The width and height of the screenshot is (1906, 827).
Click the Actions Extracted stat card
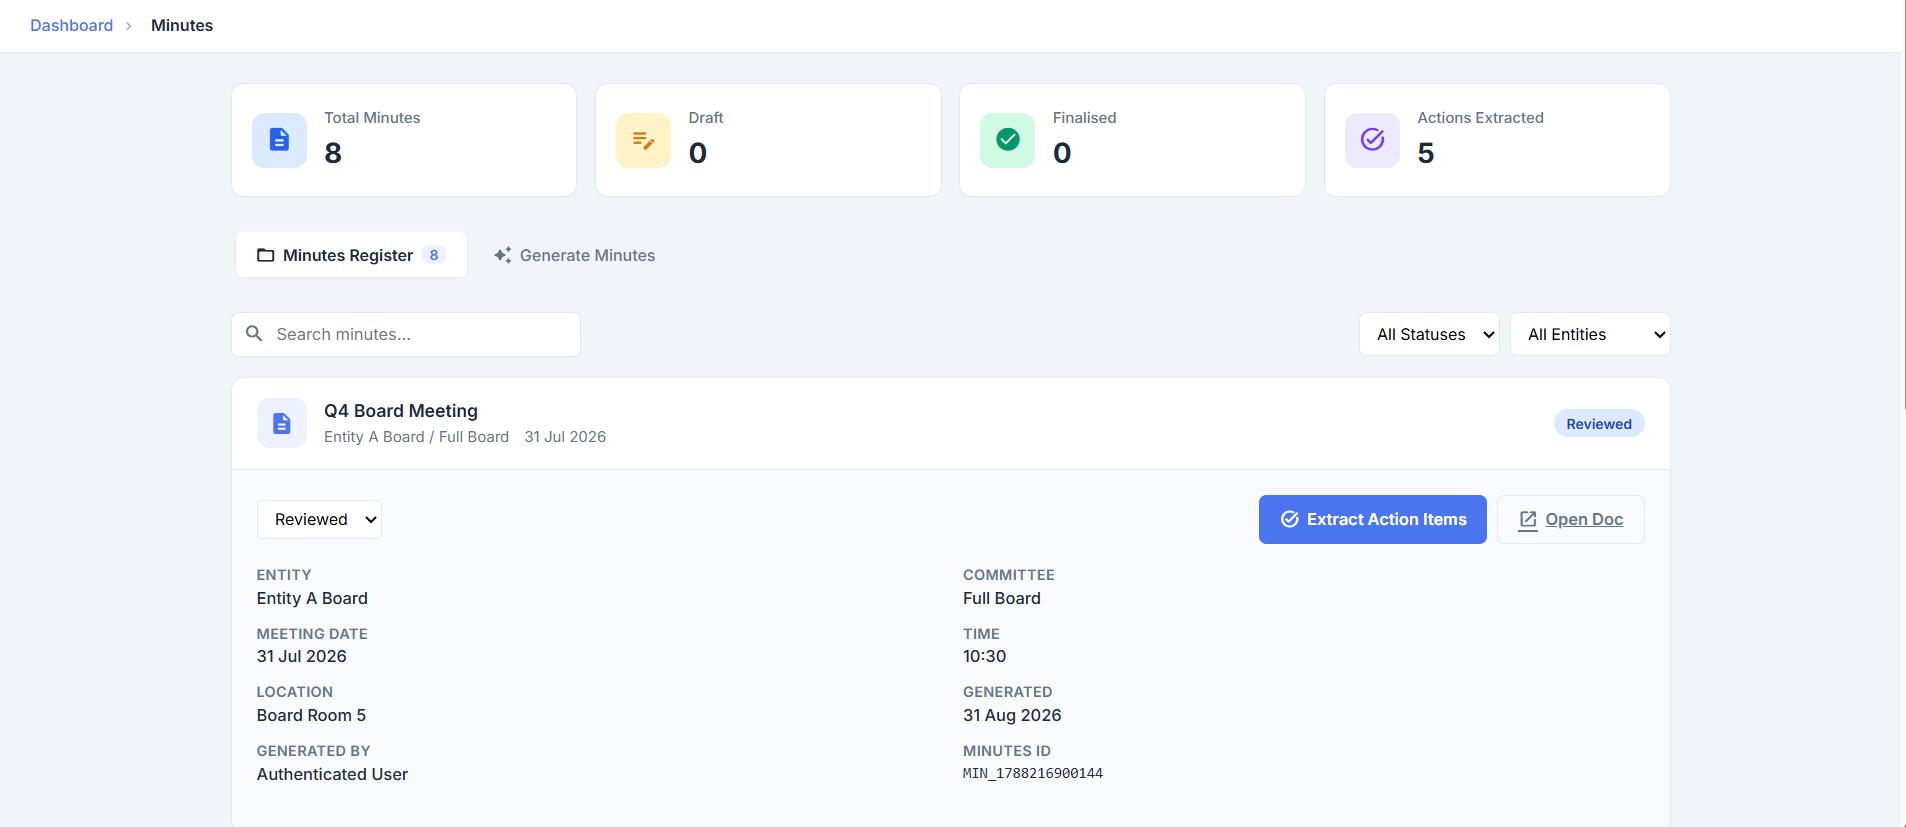[1497, 140]
